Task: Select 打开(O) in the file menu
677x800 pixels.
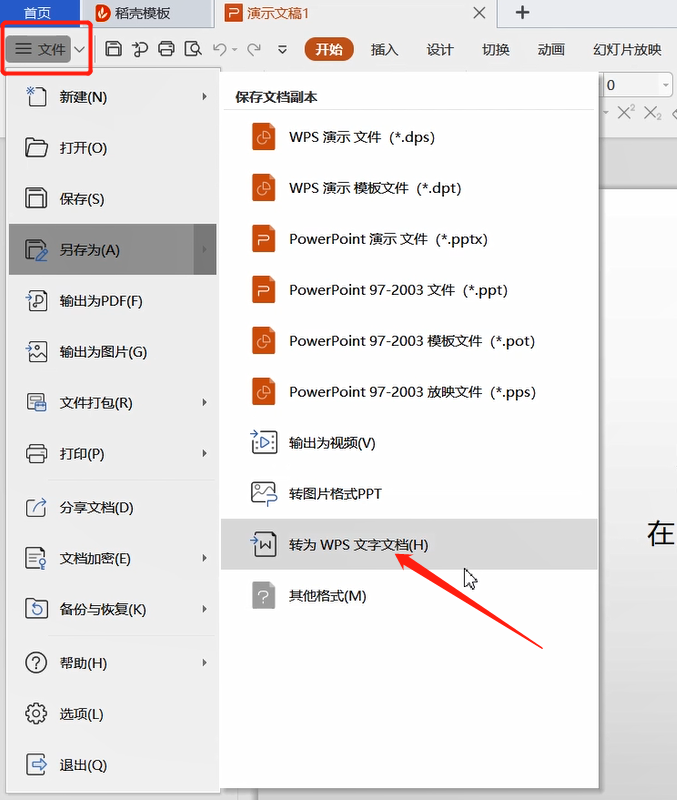Action: pyautogui.click(x=113, y=147)
